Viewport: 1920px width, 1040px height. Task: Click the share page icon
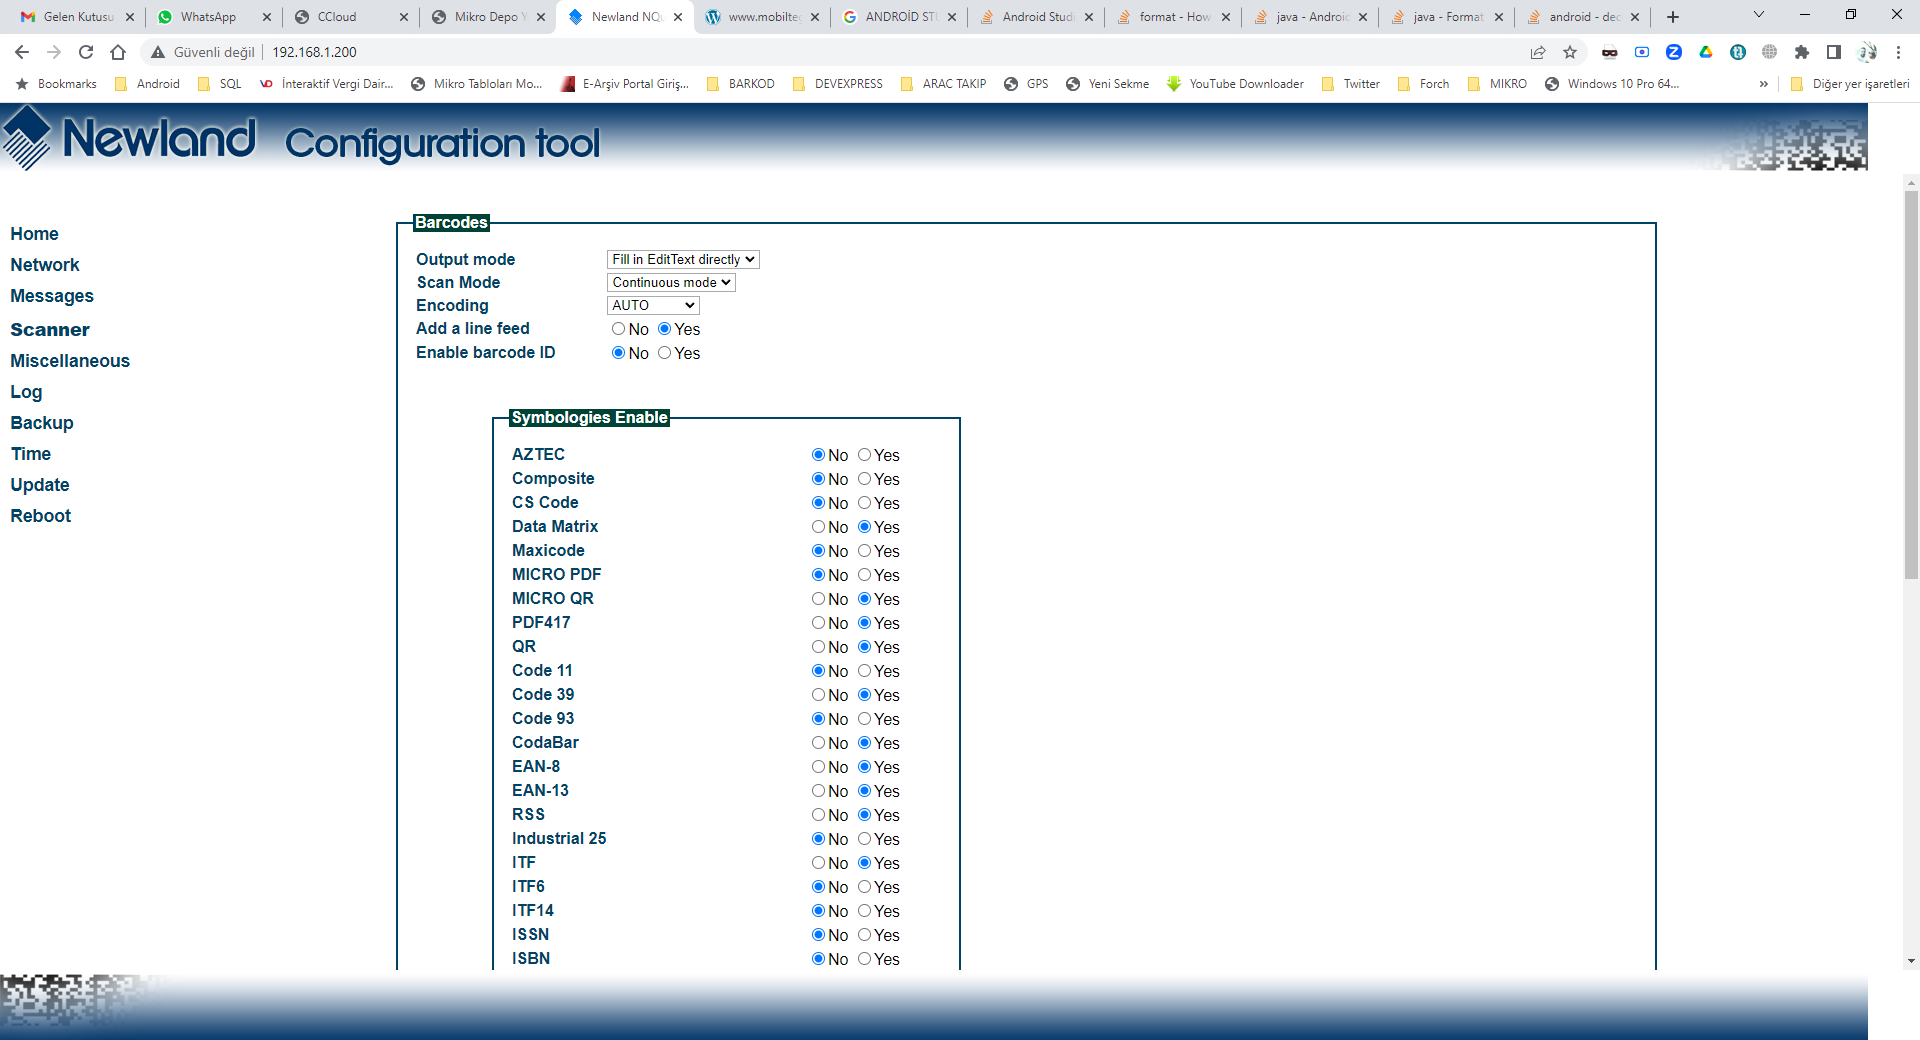pos(1538,52)
